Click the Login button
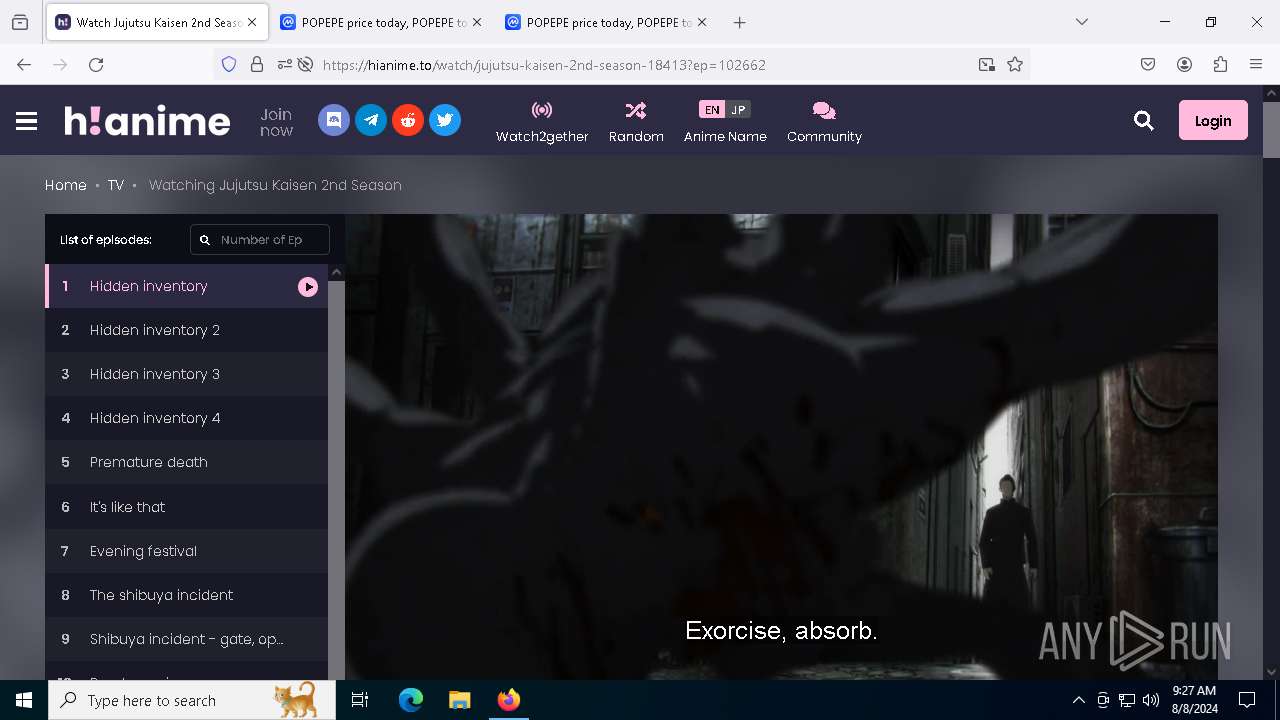This screenshot has height=720, width=1280. coord(1213,120)
